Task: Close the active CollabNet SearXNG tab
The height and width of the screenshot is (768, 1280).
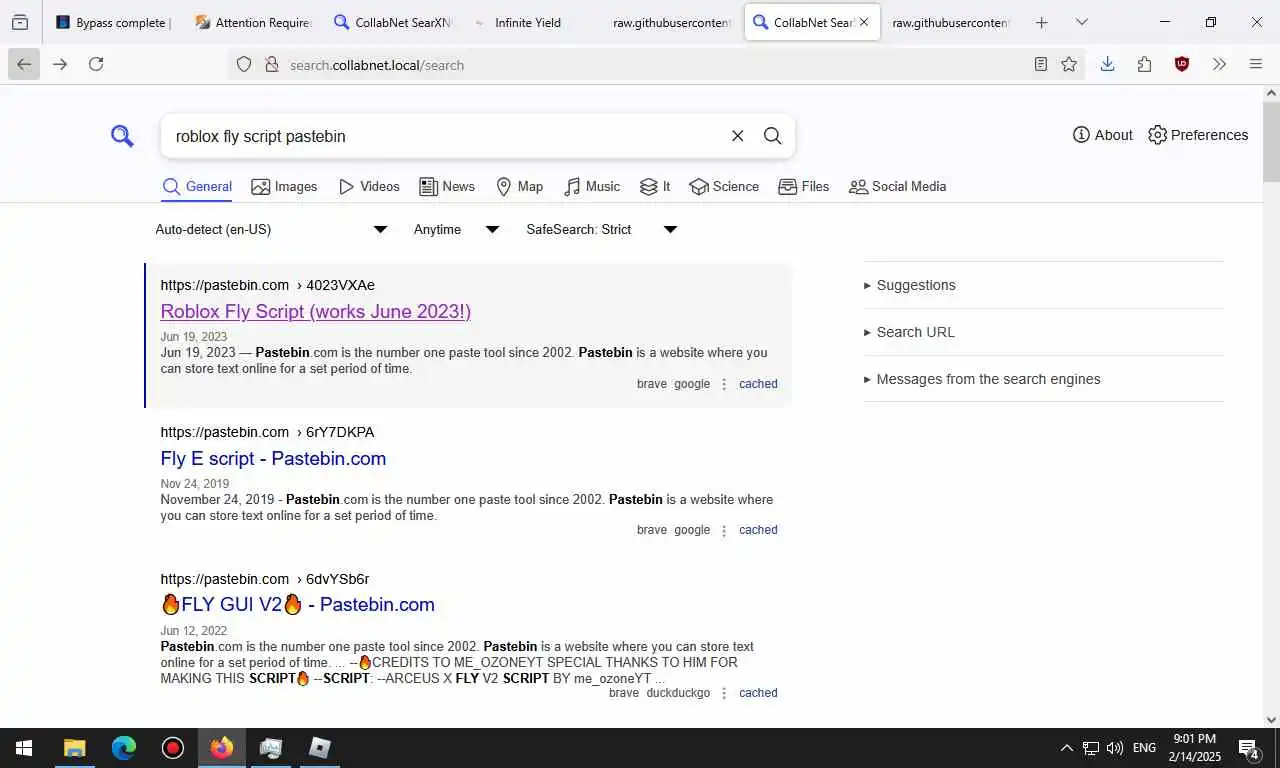Action: 864,22
